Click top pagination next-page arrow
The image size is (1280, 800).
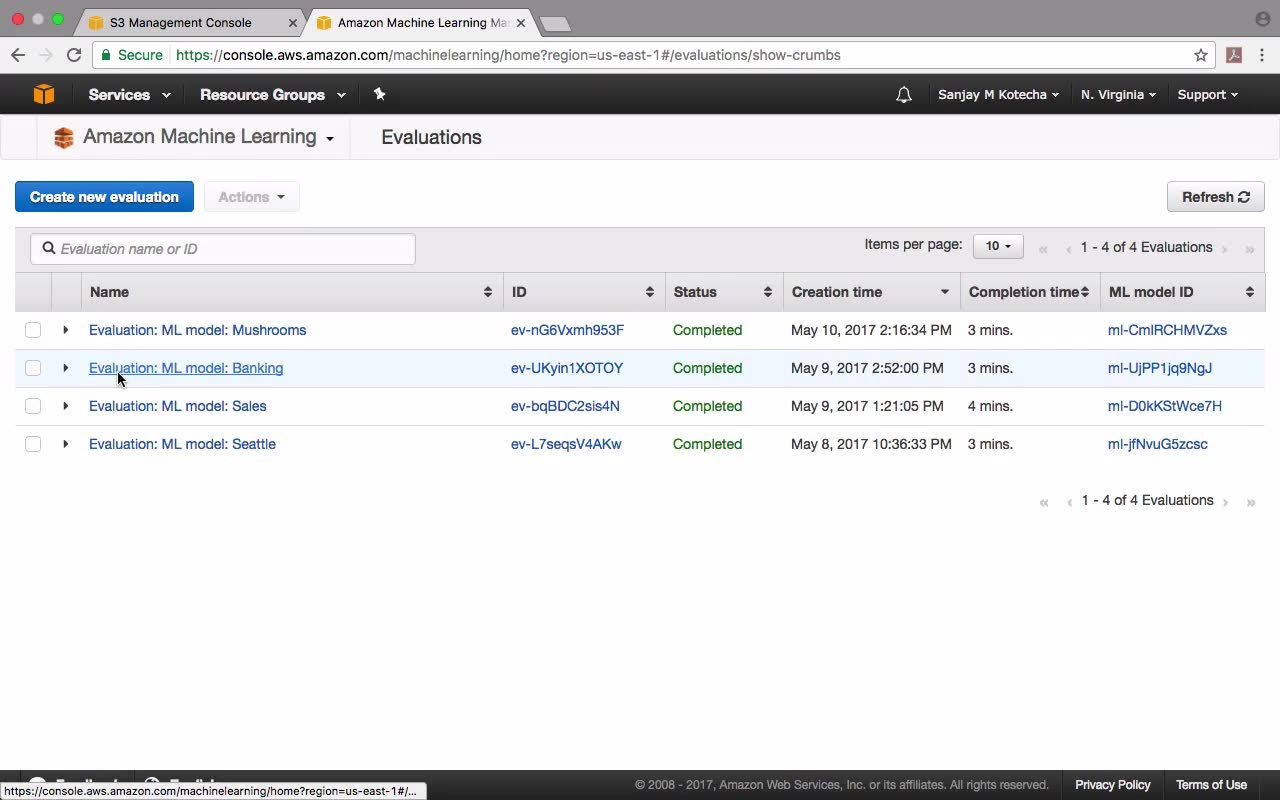[1225, 249]
